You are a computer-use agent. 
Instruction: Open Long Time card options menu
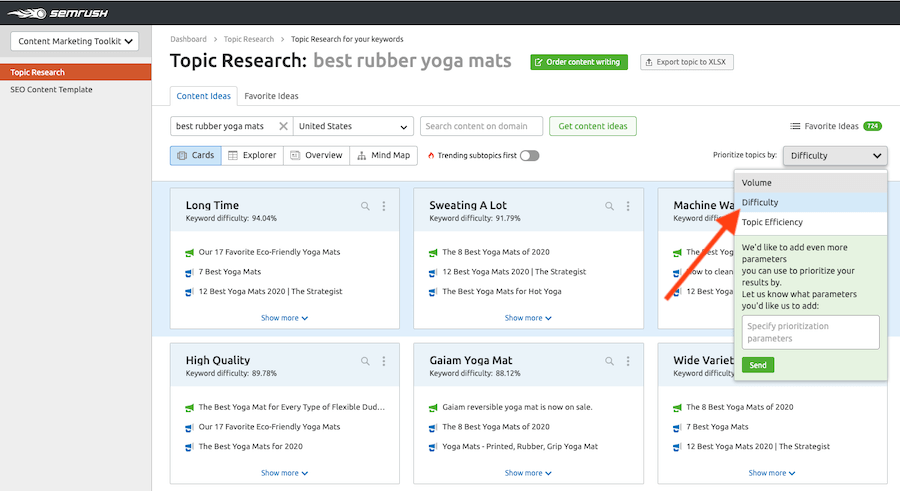(384, 206)
